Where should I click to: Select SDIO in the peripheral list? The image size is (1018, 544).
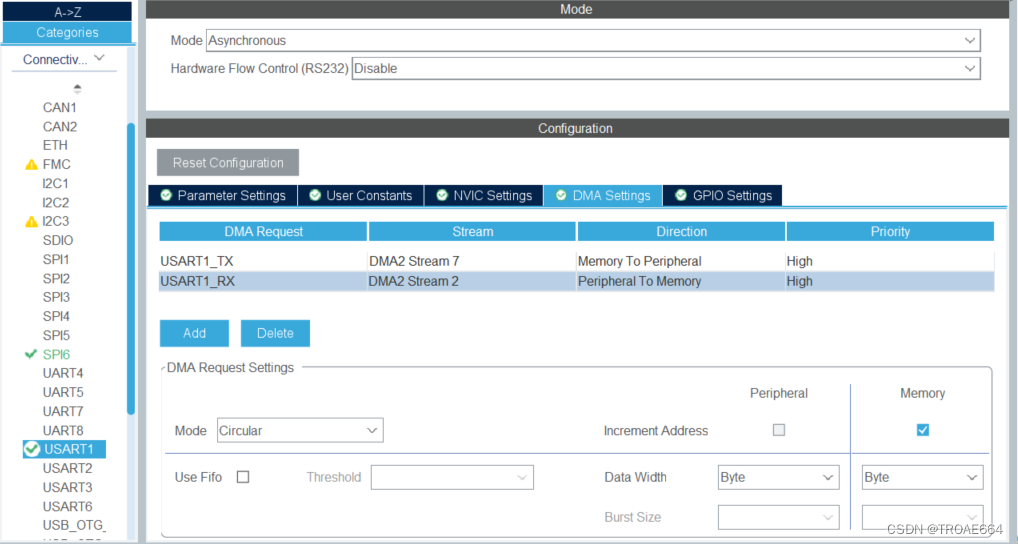coord(58,240)
